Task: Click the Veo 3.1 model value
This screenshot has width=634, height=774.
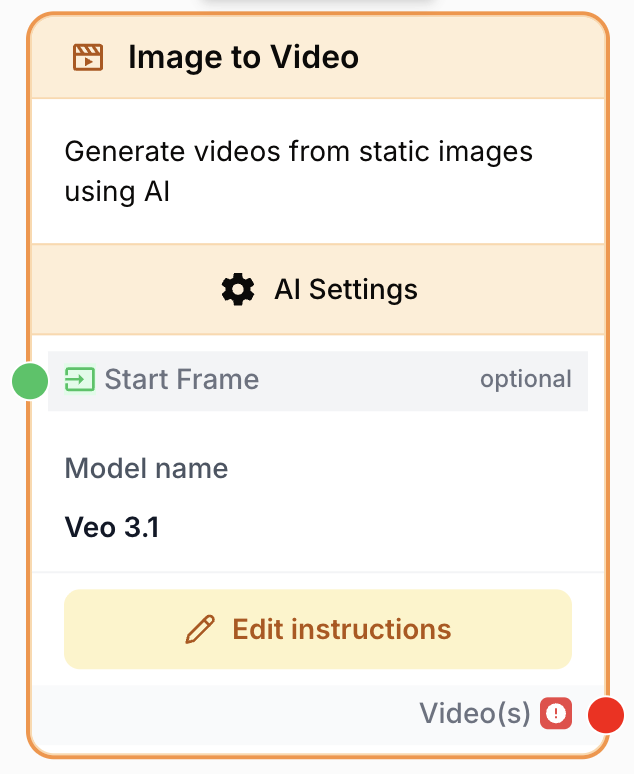Action: (x=112, y=527)
